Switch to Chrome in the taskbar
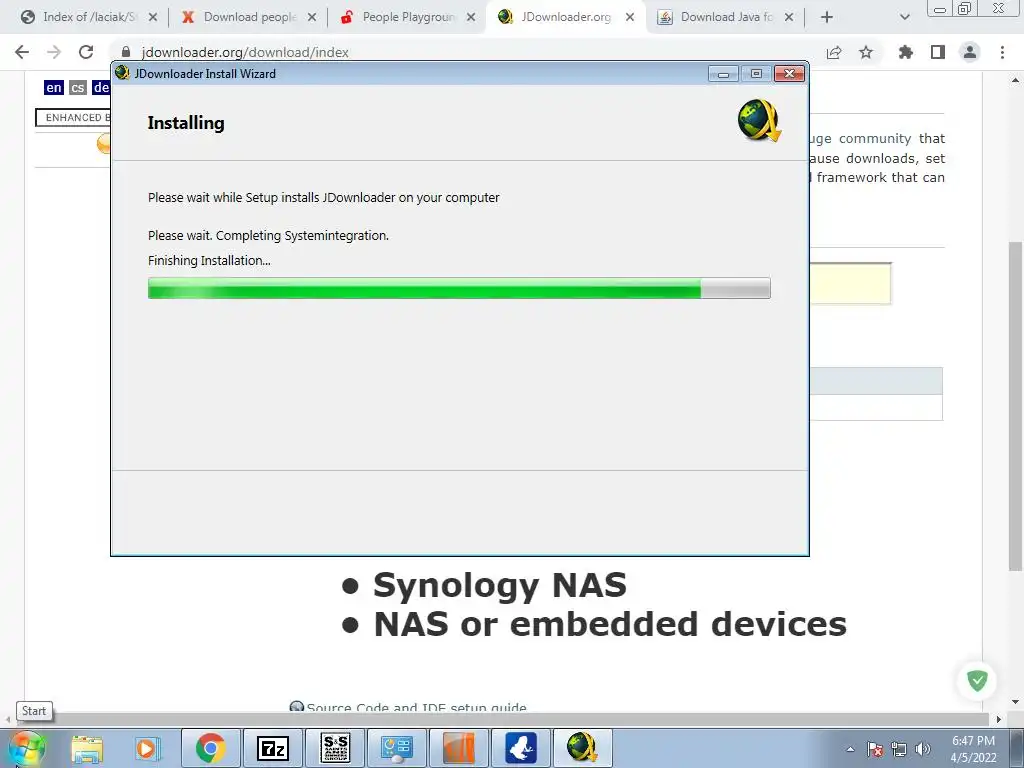This screenshot has height=768, width=1024. (210, 748)
